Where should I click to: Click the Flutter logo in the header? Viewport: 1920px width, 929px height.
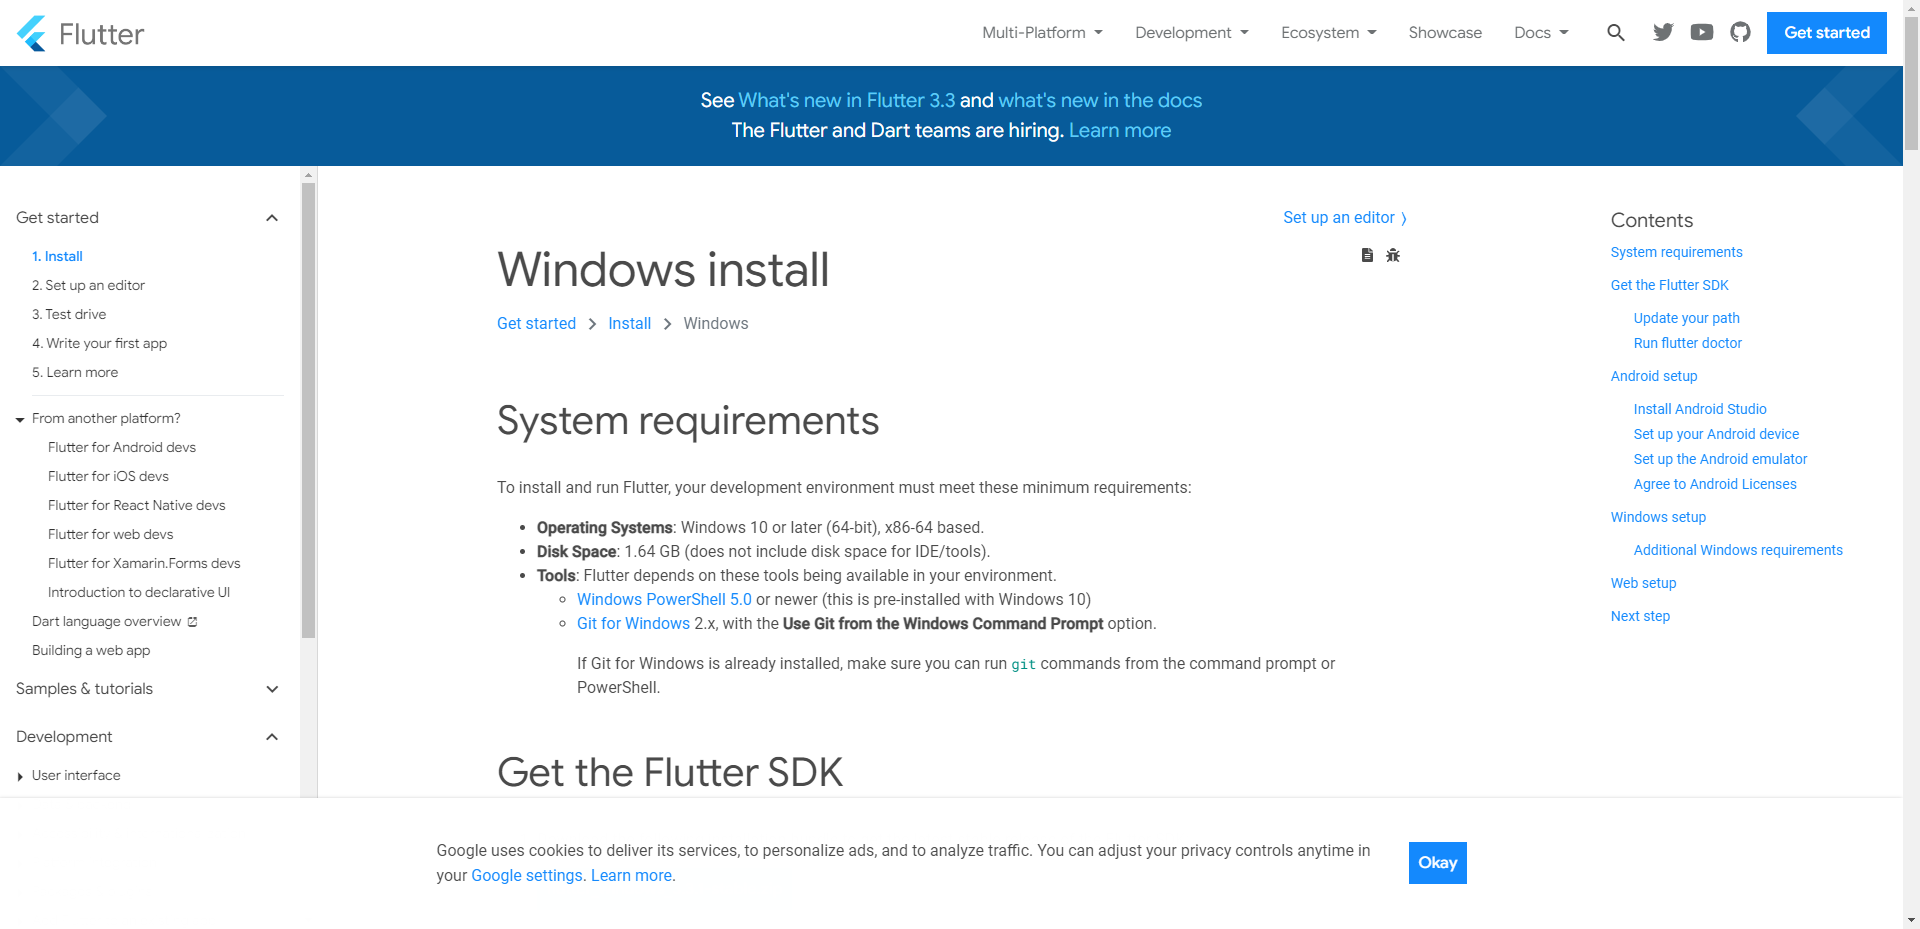coord(80,32)
